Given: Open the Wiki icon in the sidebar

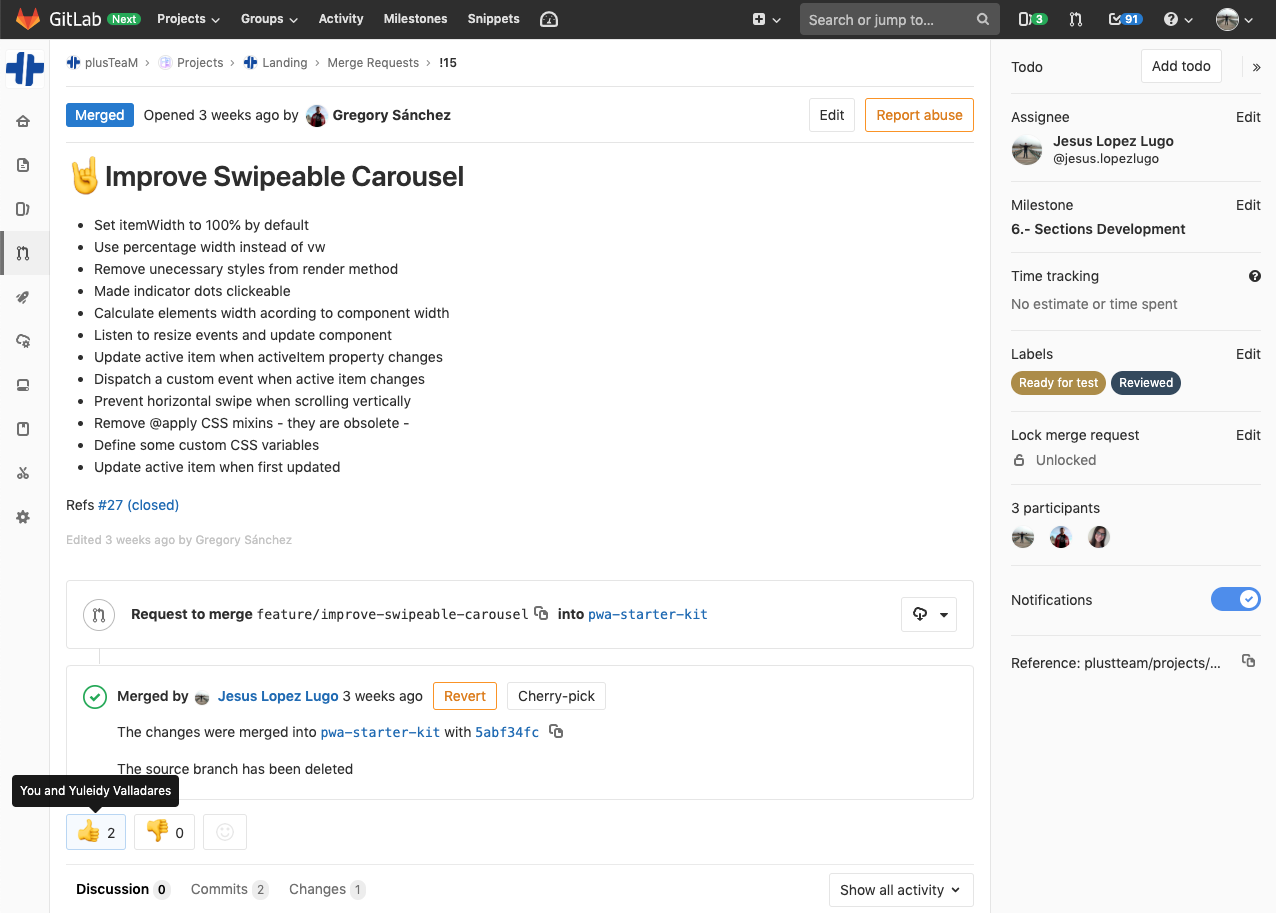Looking at the screenshot, I should [23, 429].
